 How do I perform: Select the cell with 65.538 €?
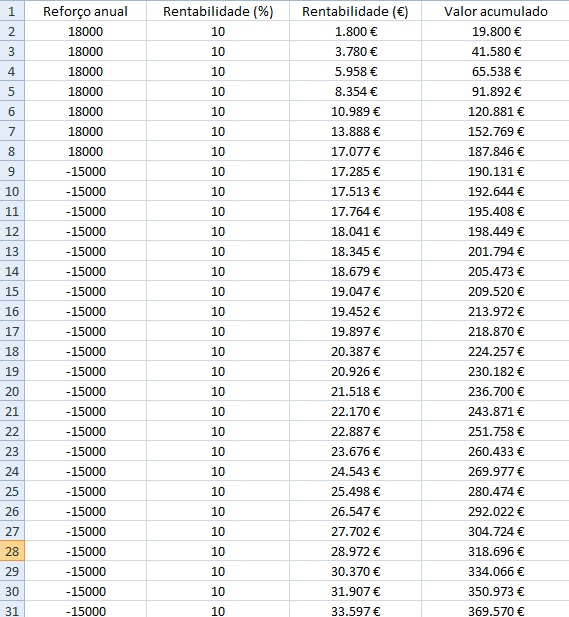495,71
